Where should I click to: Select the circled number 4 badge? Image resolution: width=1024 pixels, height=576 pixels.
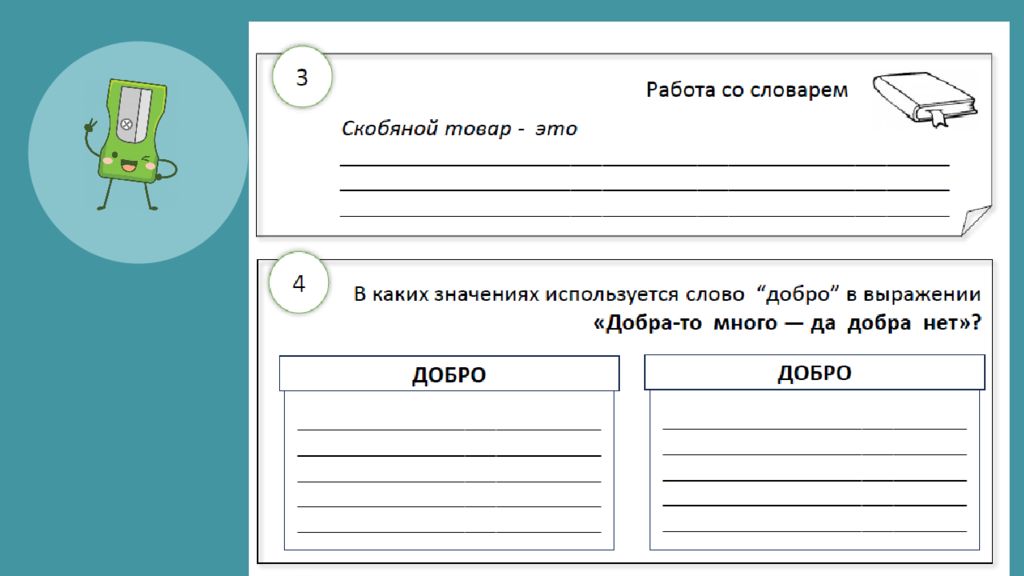click(x=299, y=283)
